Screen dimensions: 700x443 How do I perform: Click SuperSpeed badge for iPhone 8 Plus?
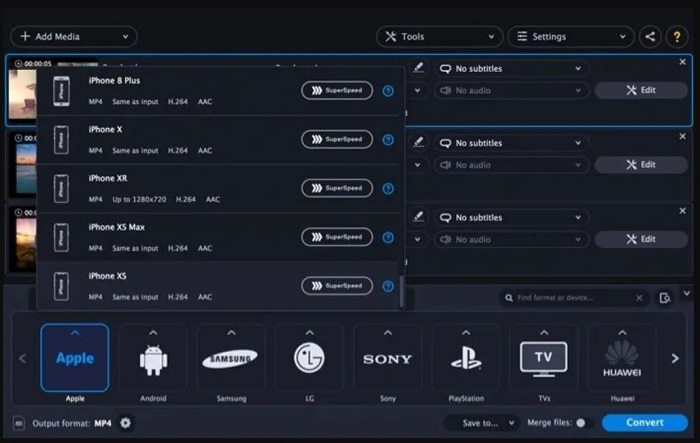tap(337, 91)
